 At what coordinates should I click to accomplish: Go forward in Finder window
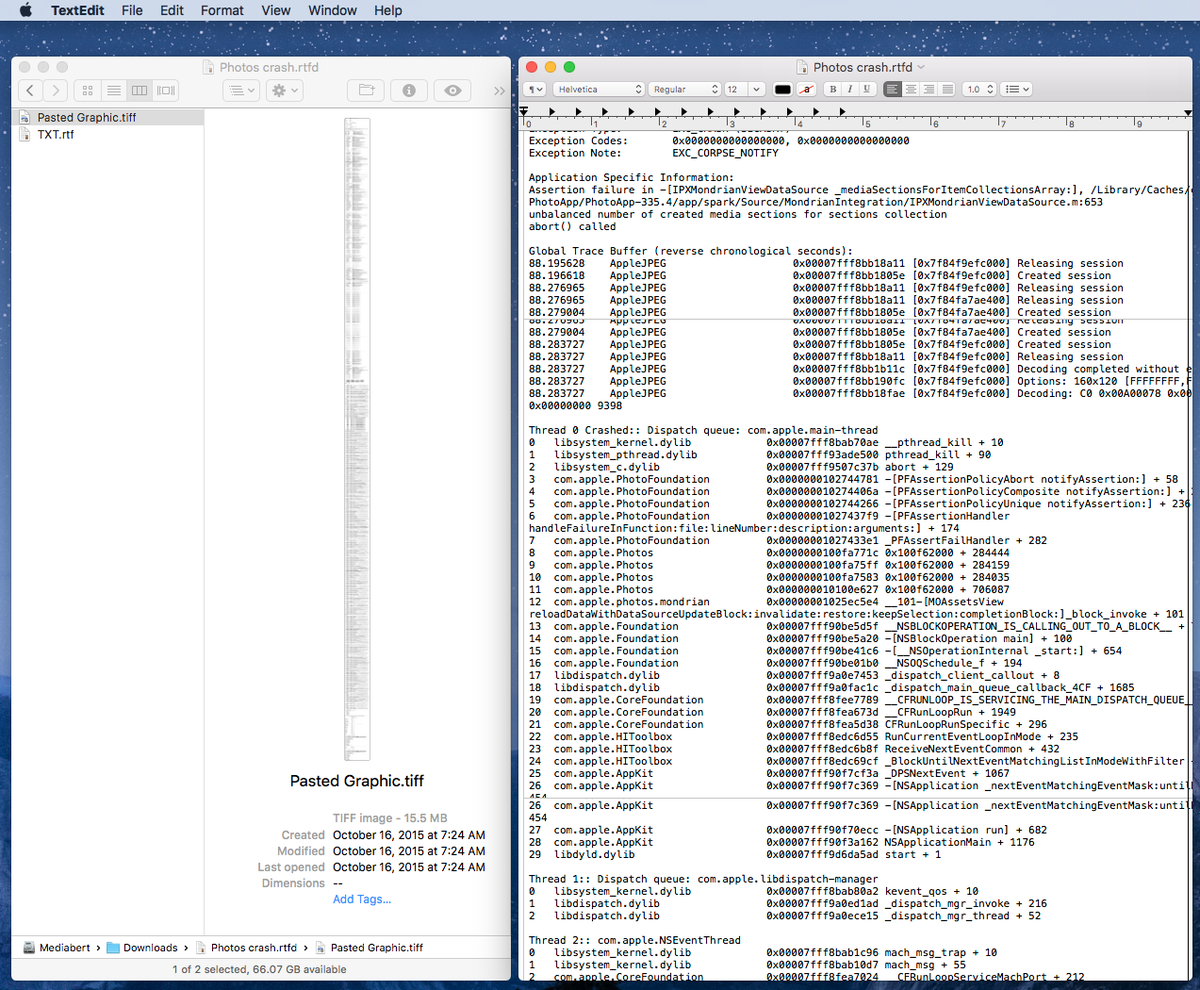point(55,90)
